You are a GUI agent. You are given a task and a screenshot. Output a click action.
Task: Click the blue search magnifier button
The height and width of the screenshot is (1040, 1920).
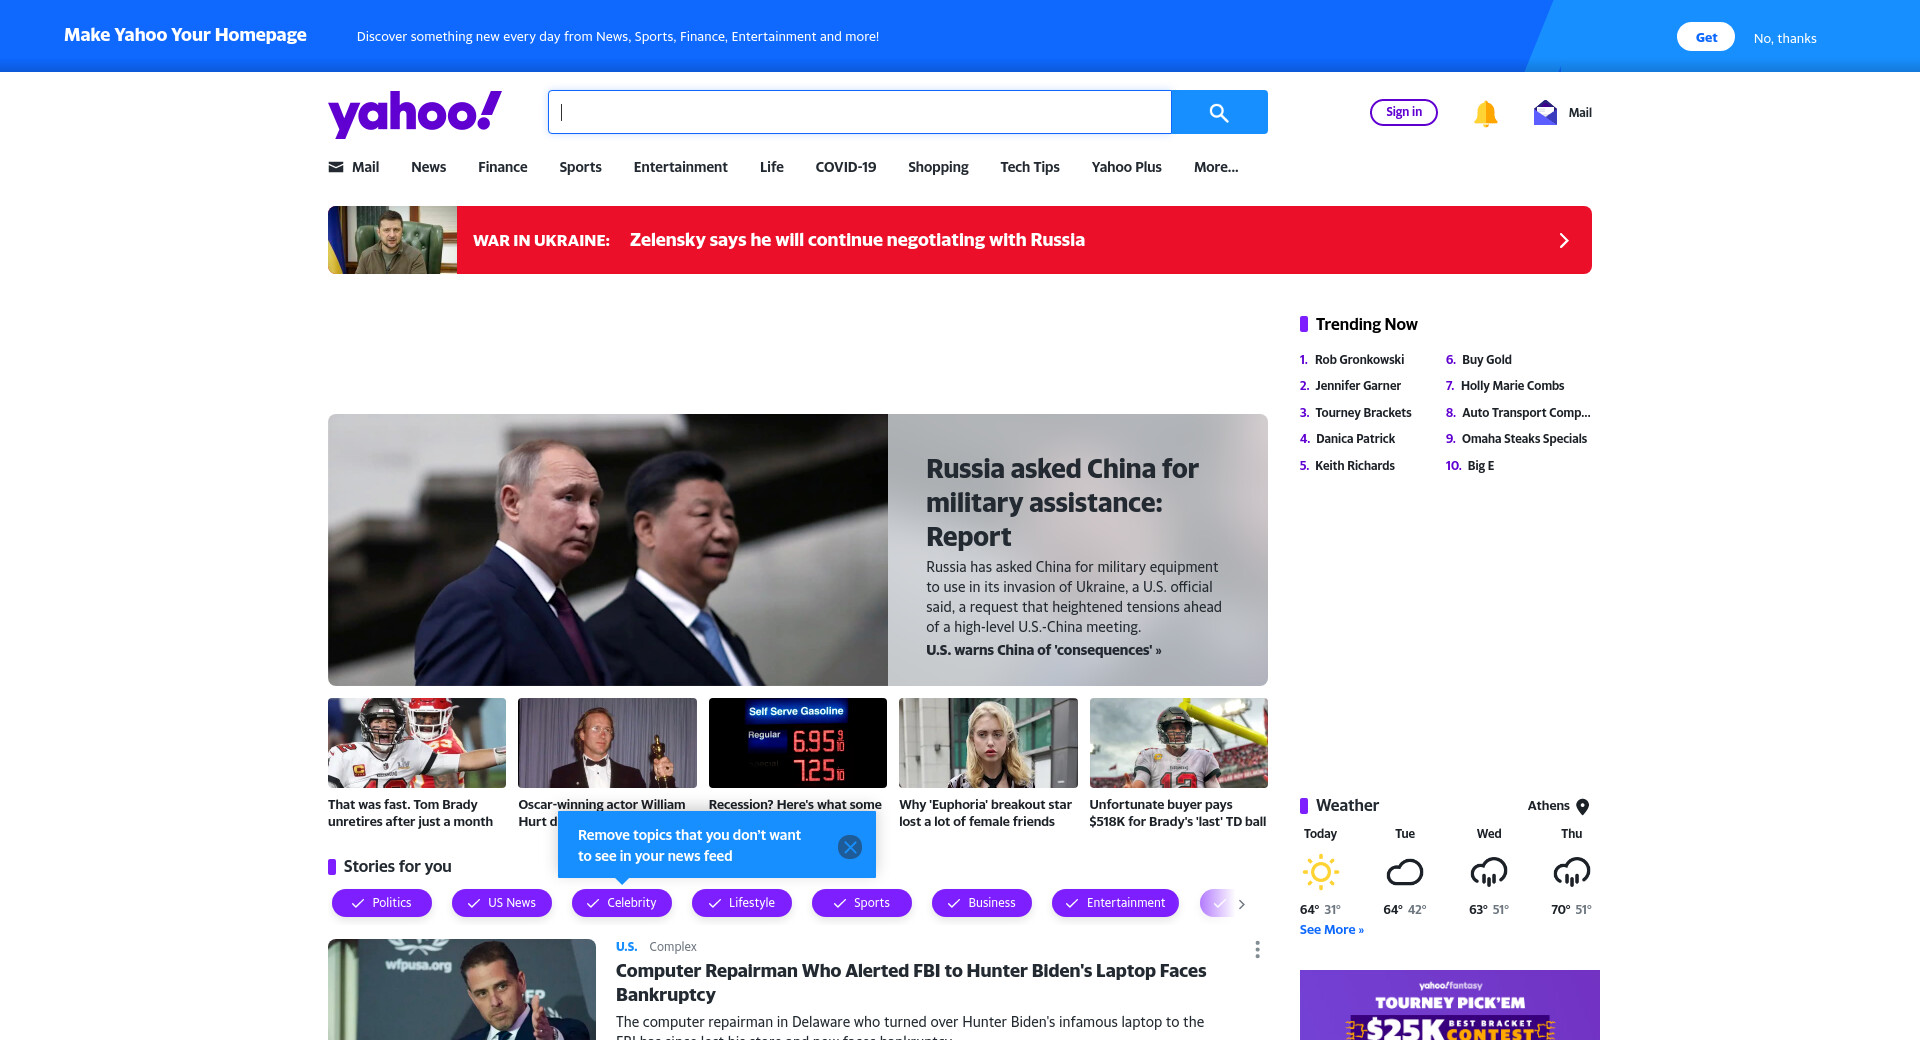click(1219, 112)
